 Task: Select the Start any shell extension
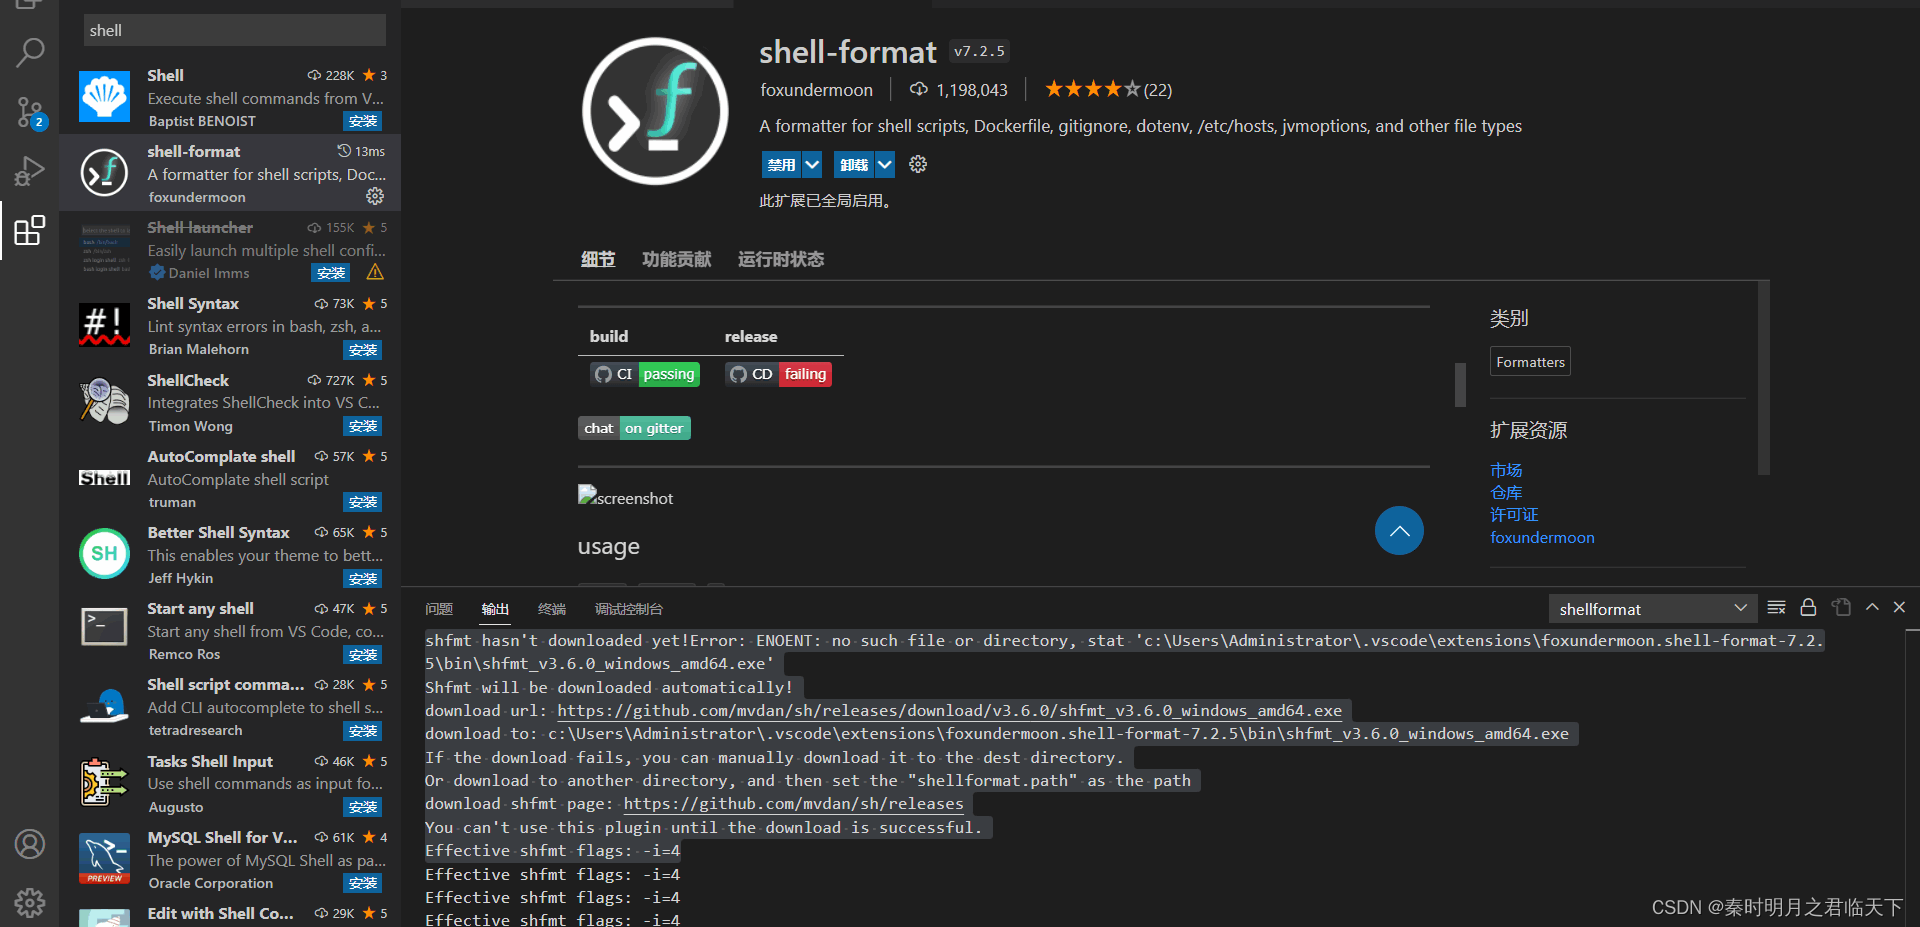click(230, 631)
